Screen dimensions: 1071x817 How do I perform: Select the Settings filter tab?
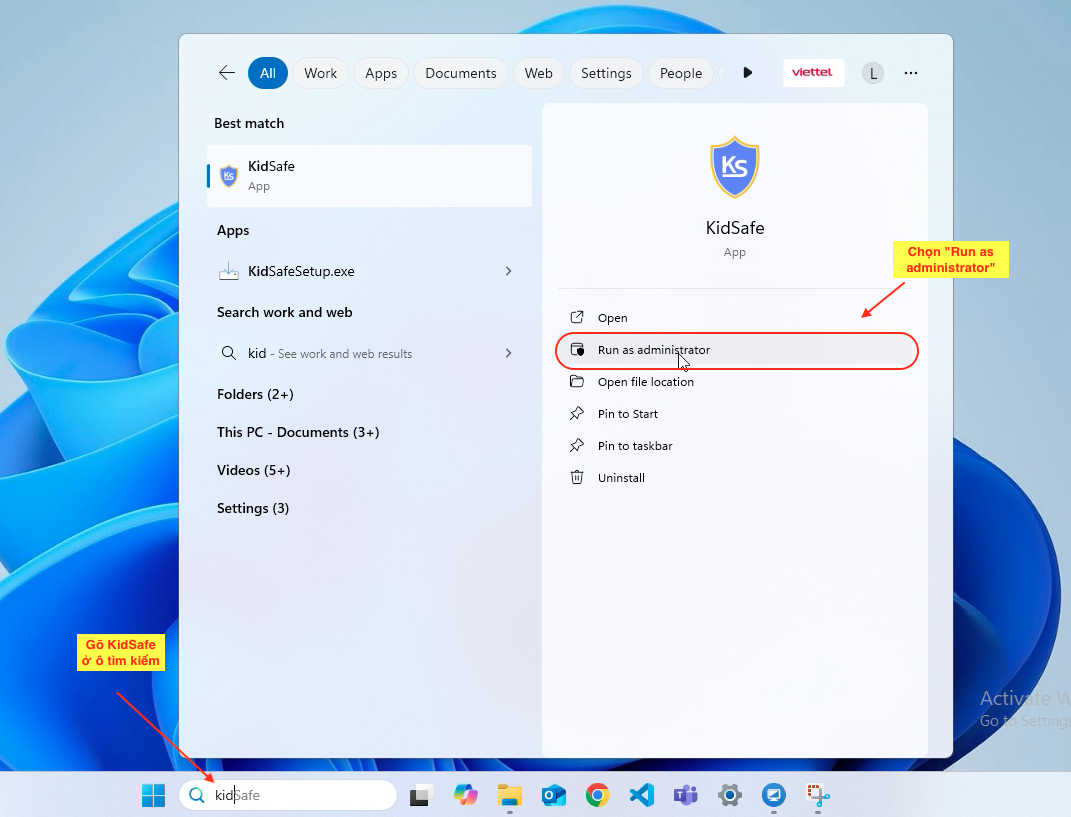pos(606,73)
